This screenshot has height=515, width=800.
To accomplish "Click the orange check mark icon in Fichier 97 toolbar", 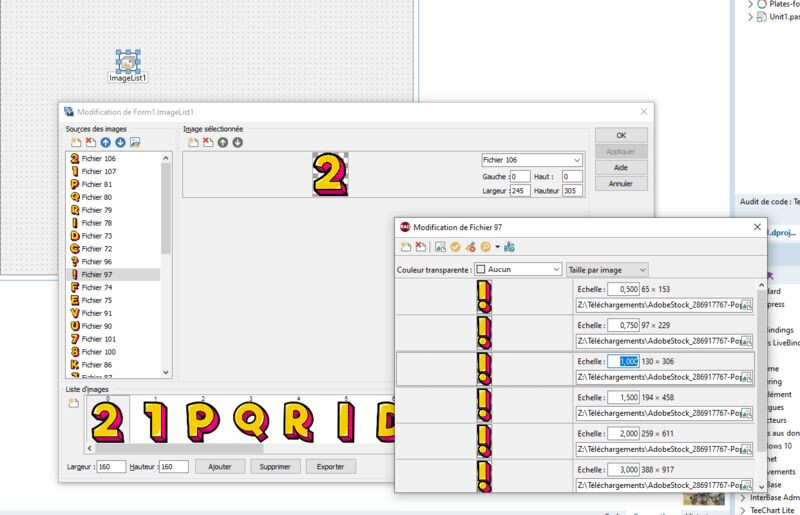I will coord(455,247).
